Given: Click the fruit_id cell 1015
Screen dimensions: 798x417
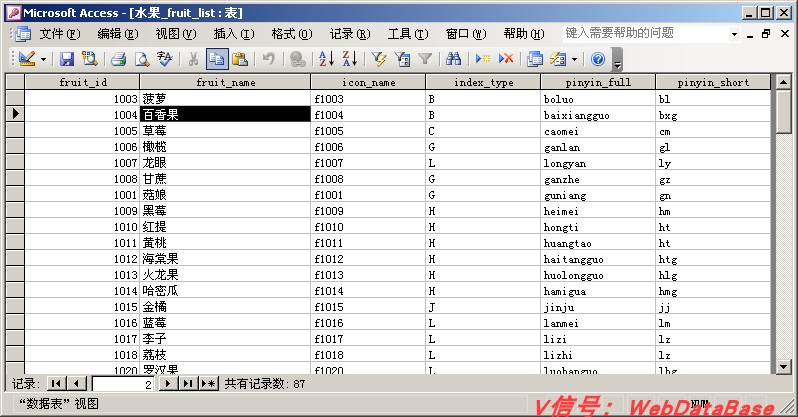Looking at the screenshot, I should pyautogui.click(x=82, y=307).
